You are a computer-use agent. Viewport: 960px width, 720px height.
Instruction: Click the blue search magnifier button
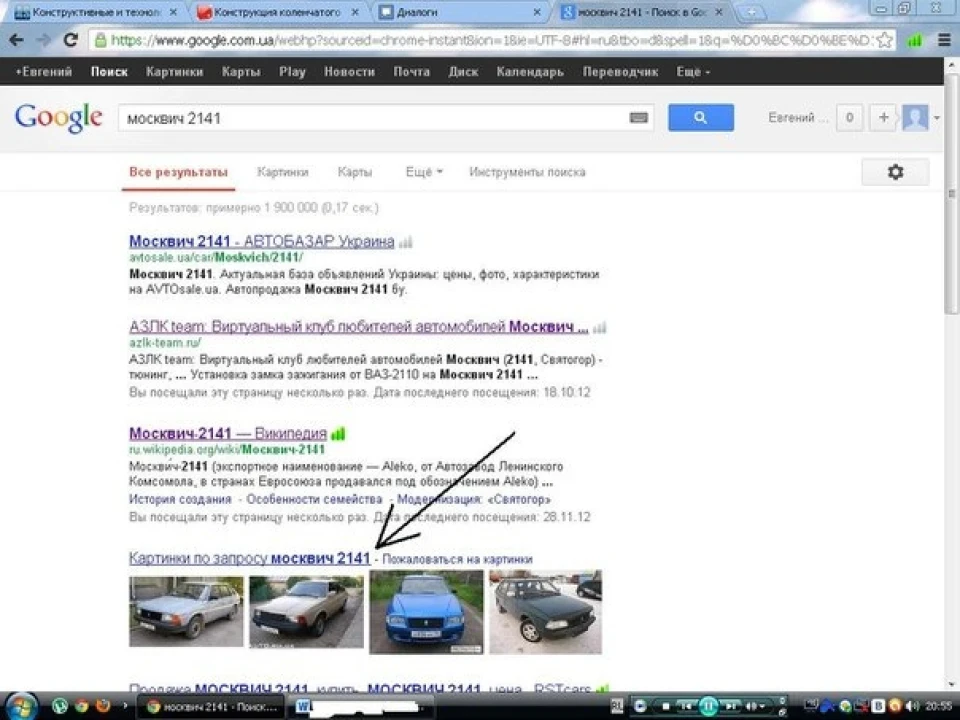click(701, 118)
